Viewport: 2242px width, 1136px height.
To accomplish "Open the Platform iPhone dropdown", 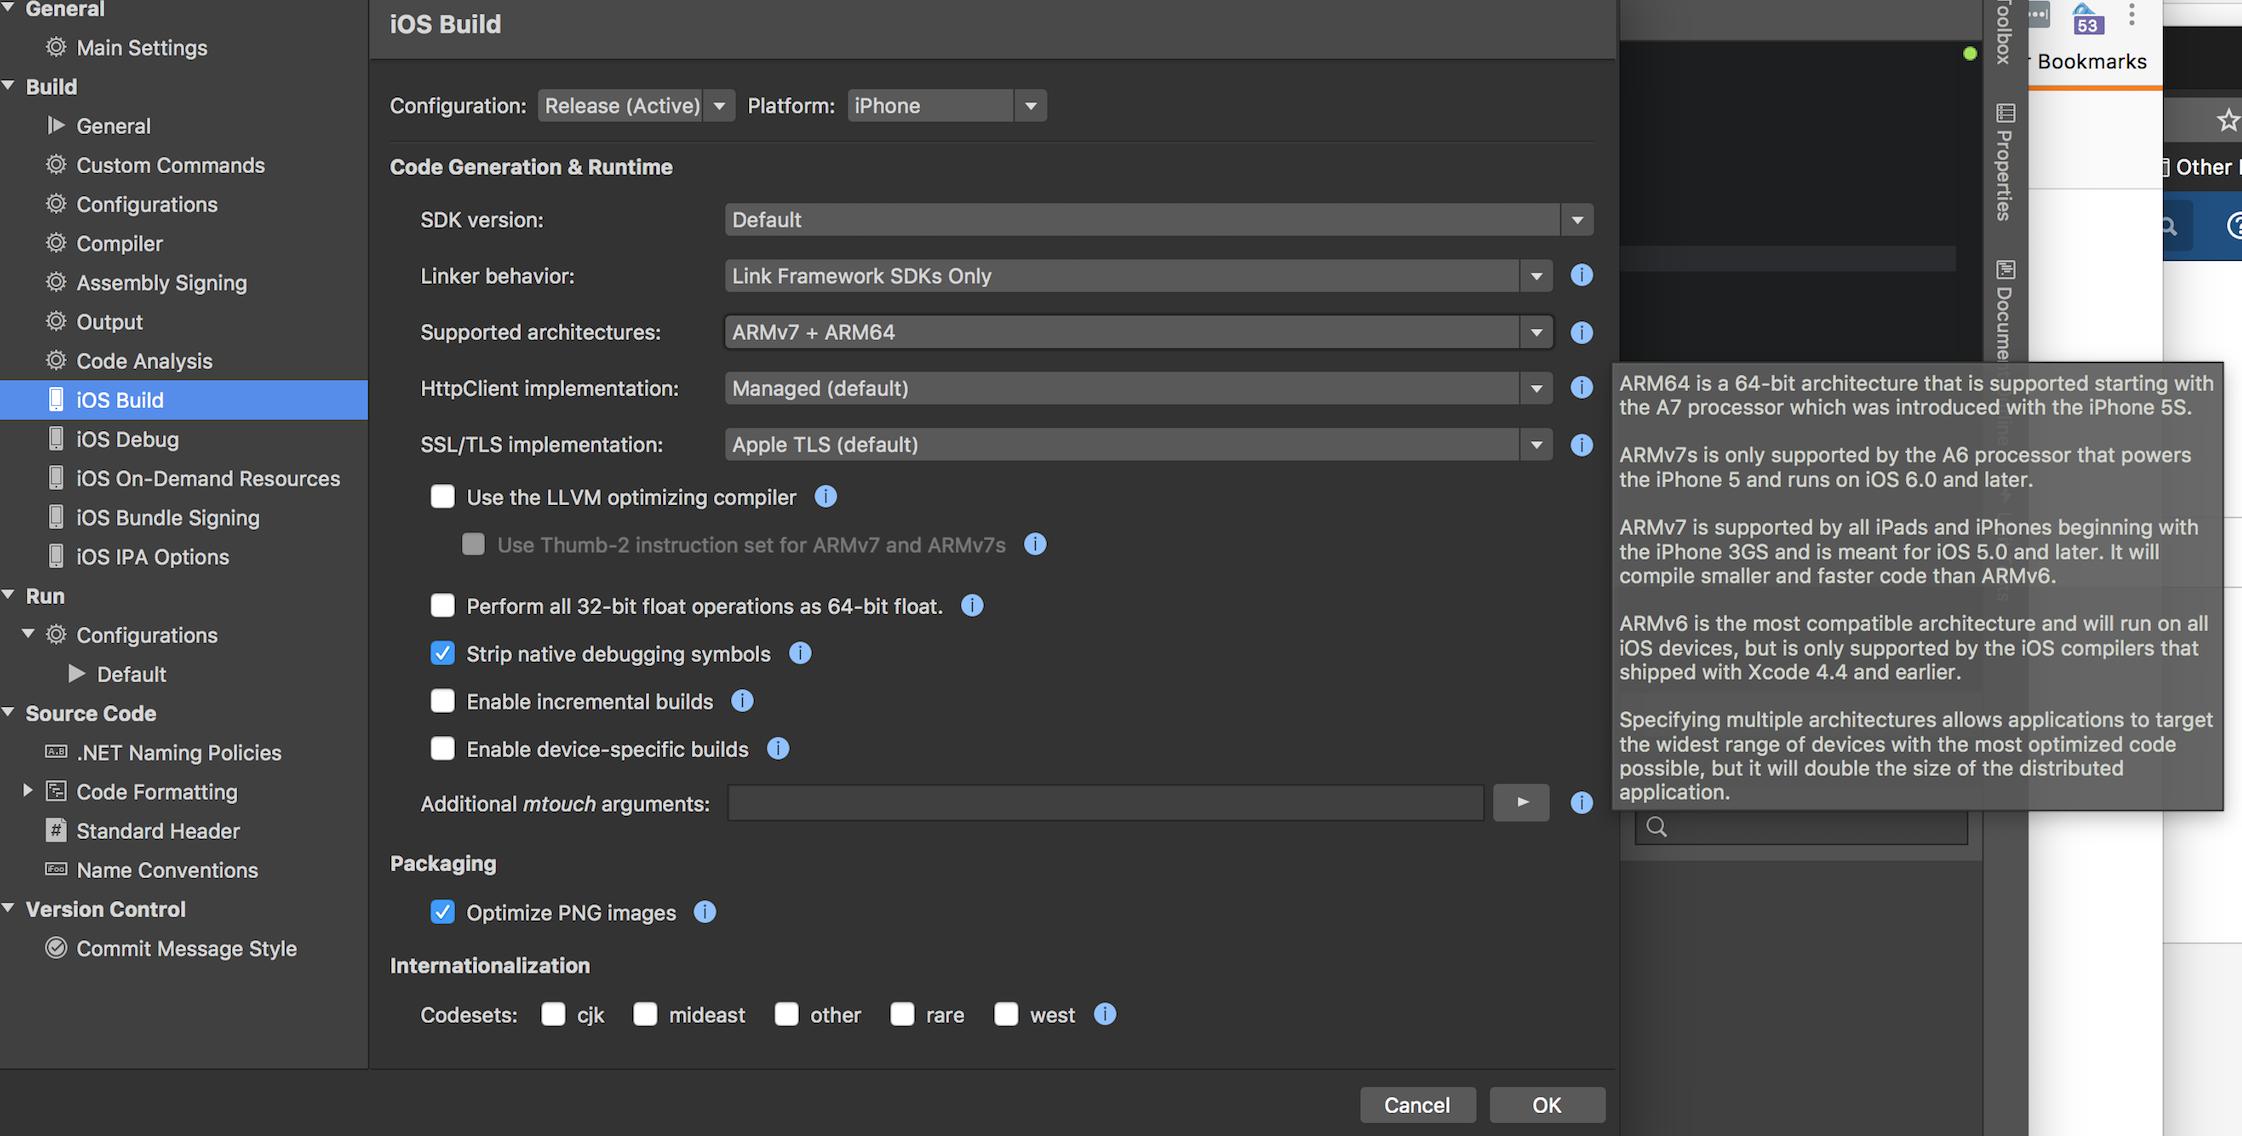I will (946, 106).
